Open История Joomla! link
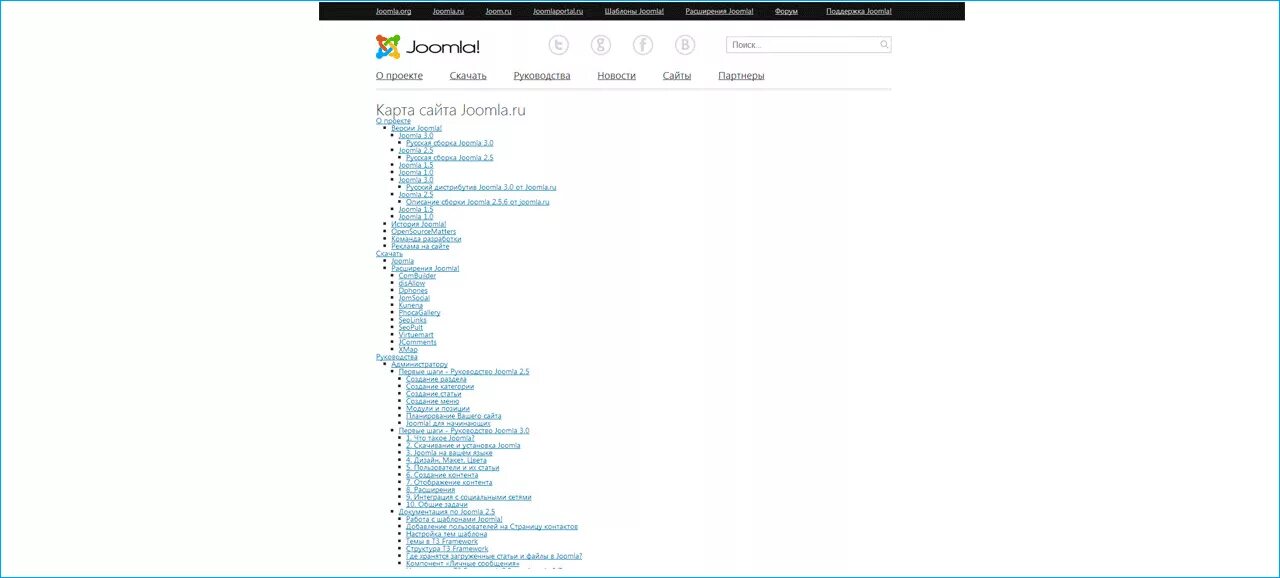1280x578 pixels. coord(418,224)
